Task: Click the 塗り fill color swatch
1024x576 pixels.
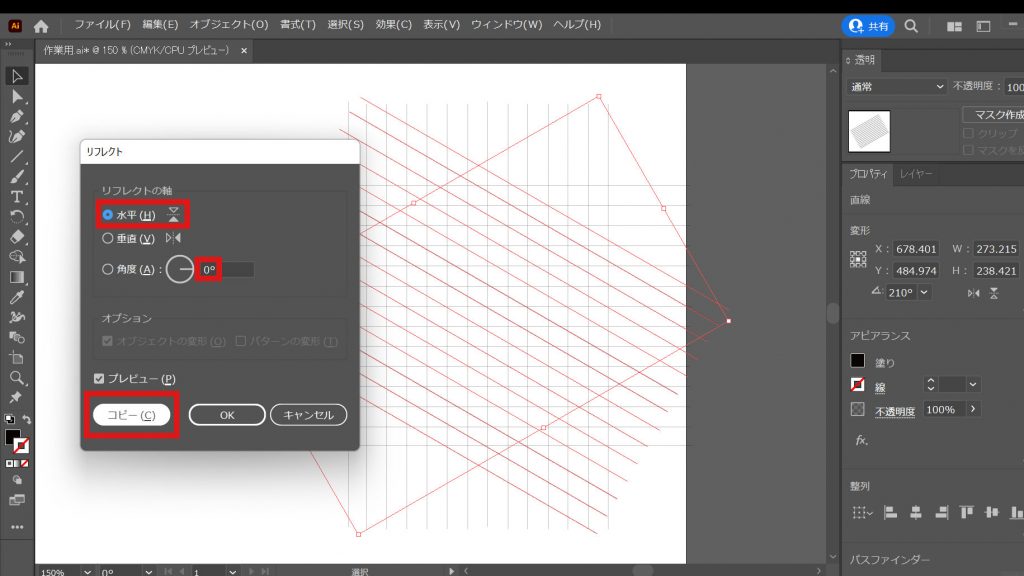Action: [857, 360]
